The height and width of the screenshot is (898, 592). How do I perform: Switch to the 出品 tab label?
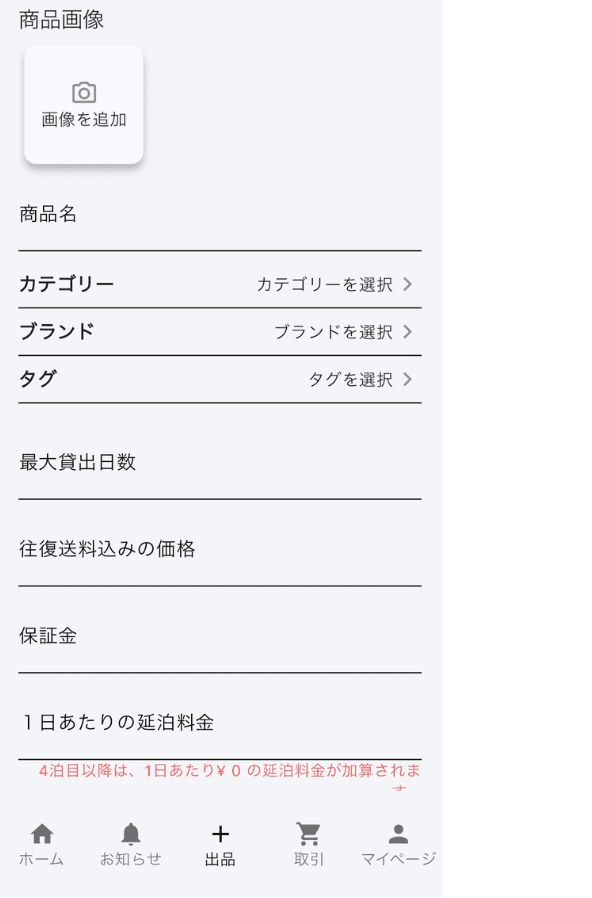[x=220, y=859]
